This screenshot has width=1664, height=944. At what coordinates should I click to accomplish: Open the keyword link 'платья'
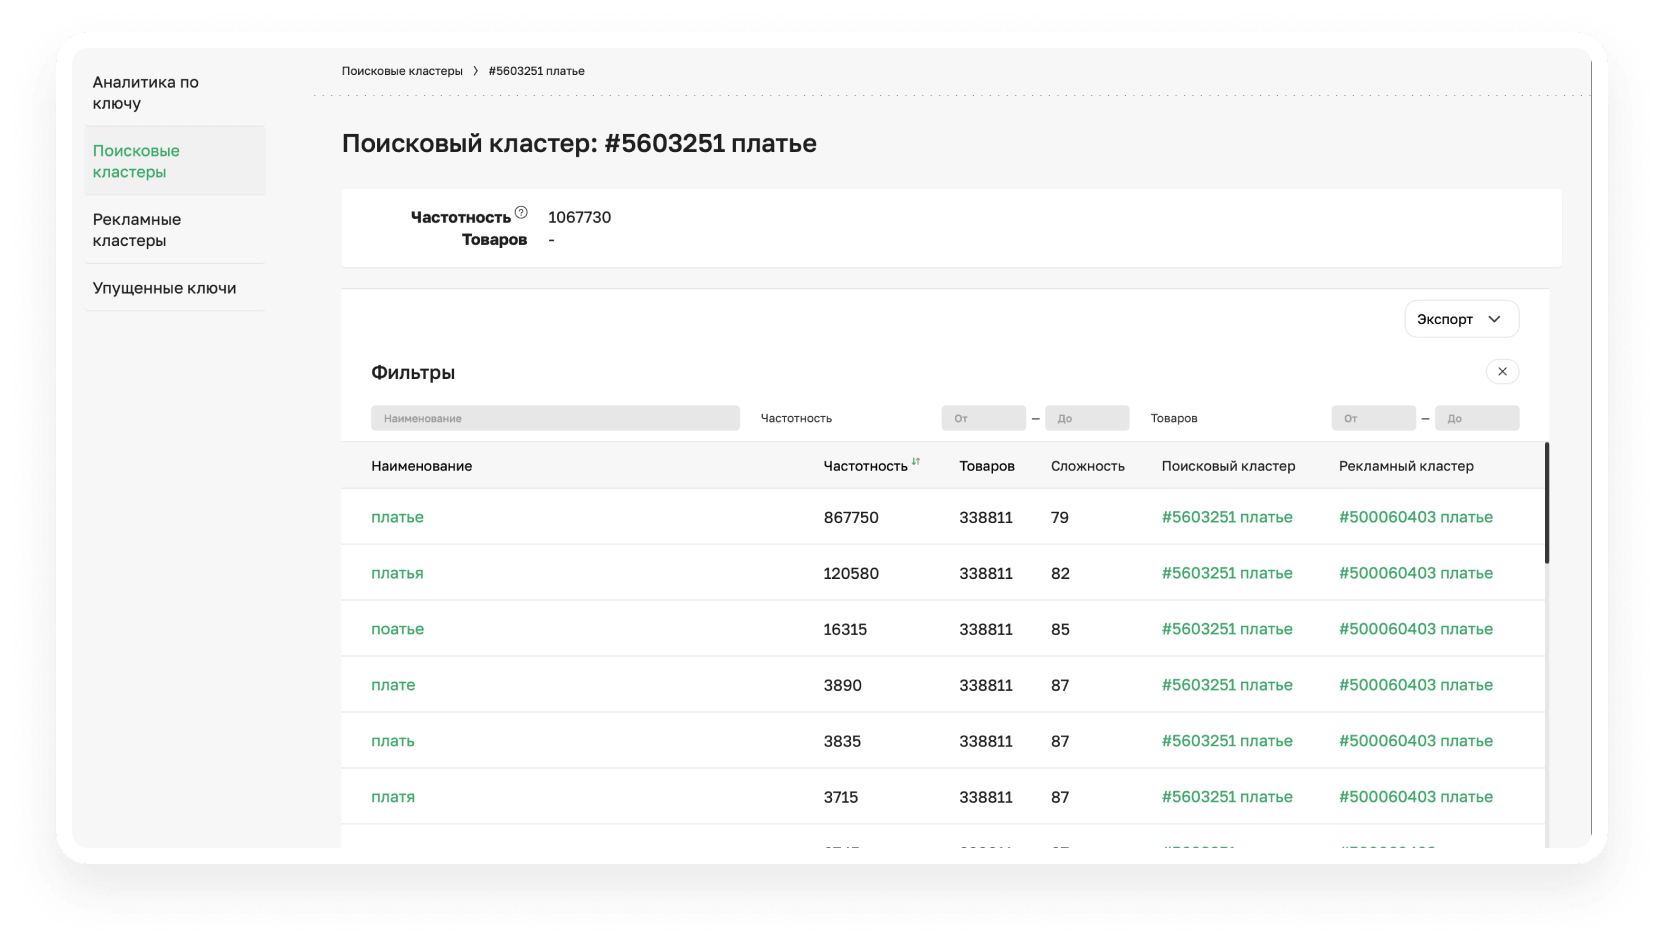click(397, 573)
